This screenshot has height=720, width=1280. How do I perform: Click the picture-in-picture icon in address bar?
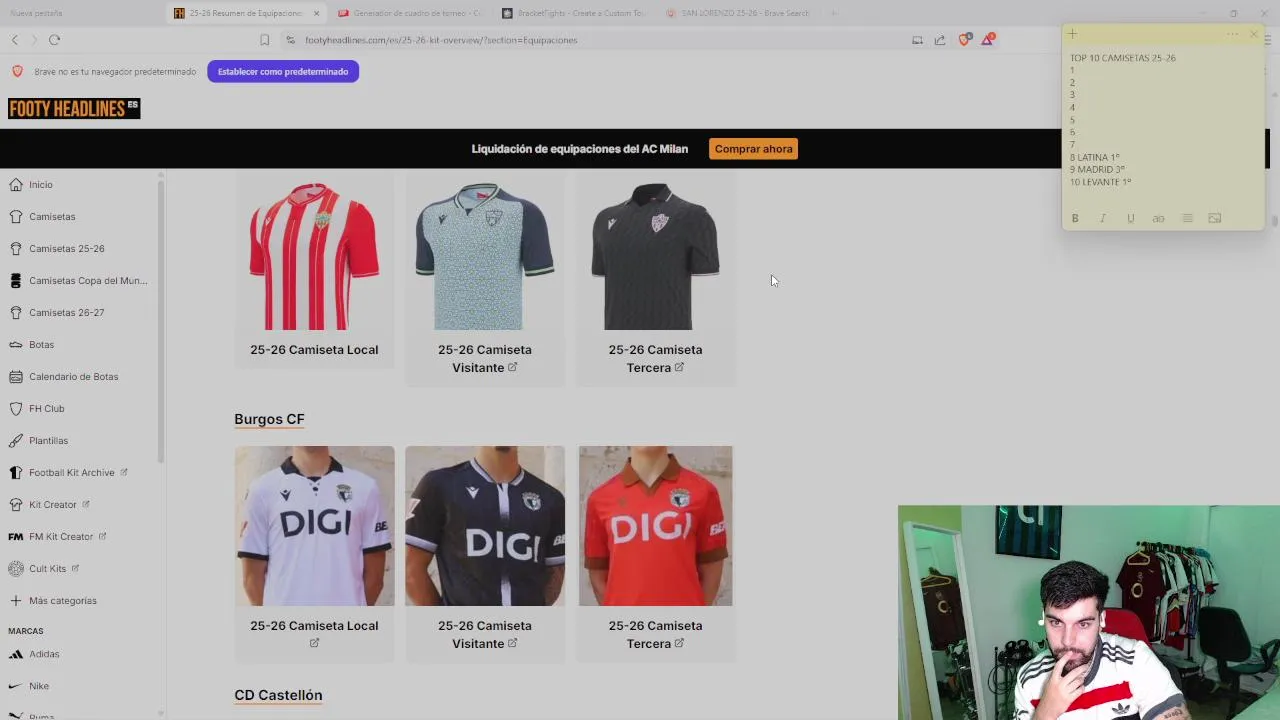click(917, 40)
